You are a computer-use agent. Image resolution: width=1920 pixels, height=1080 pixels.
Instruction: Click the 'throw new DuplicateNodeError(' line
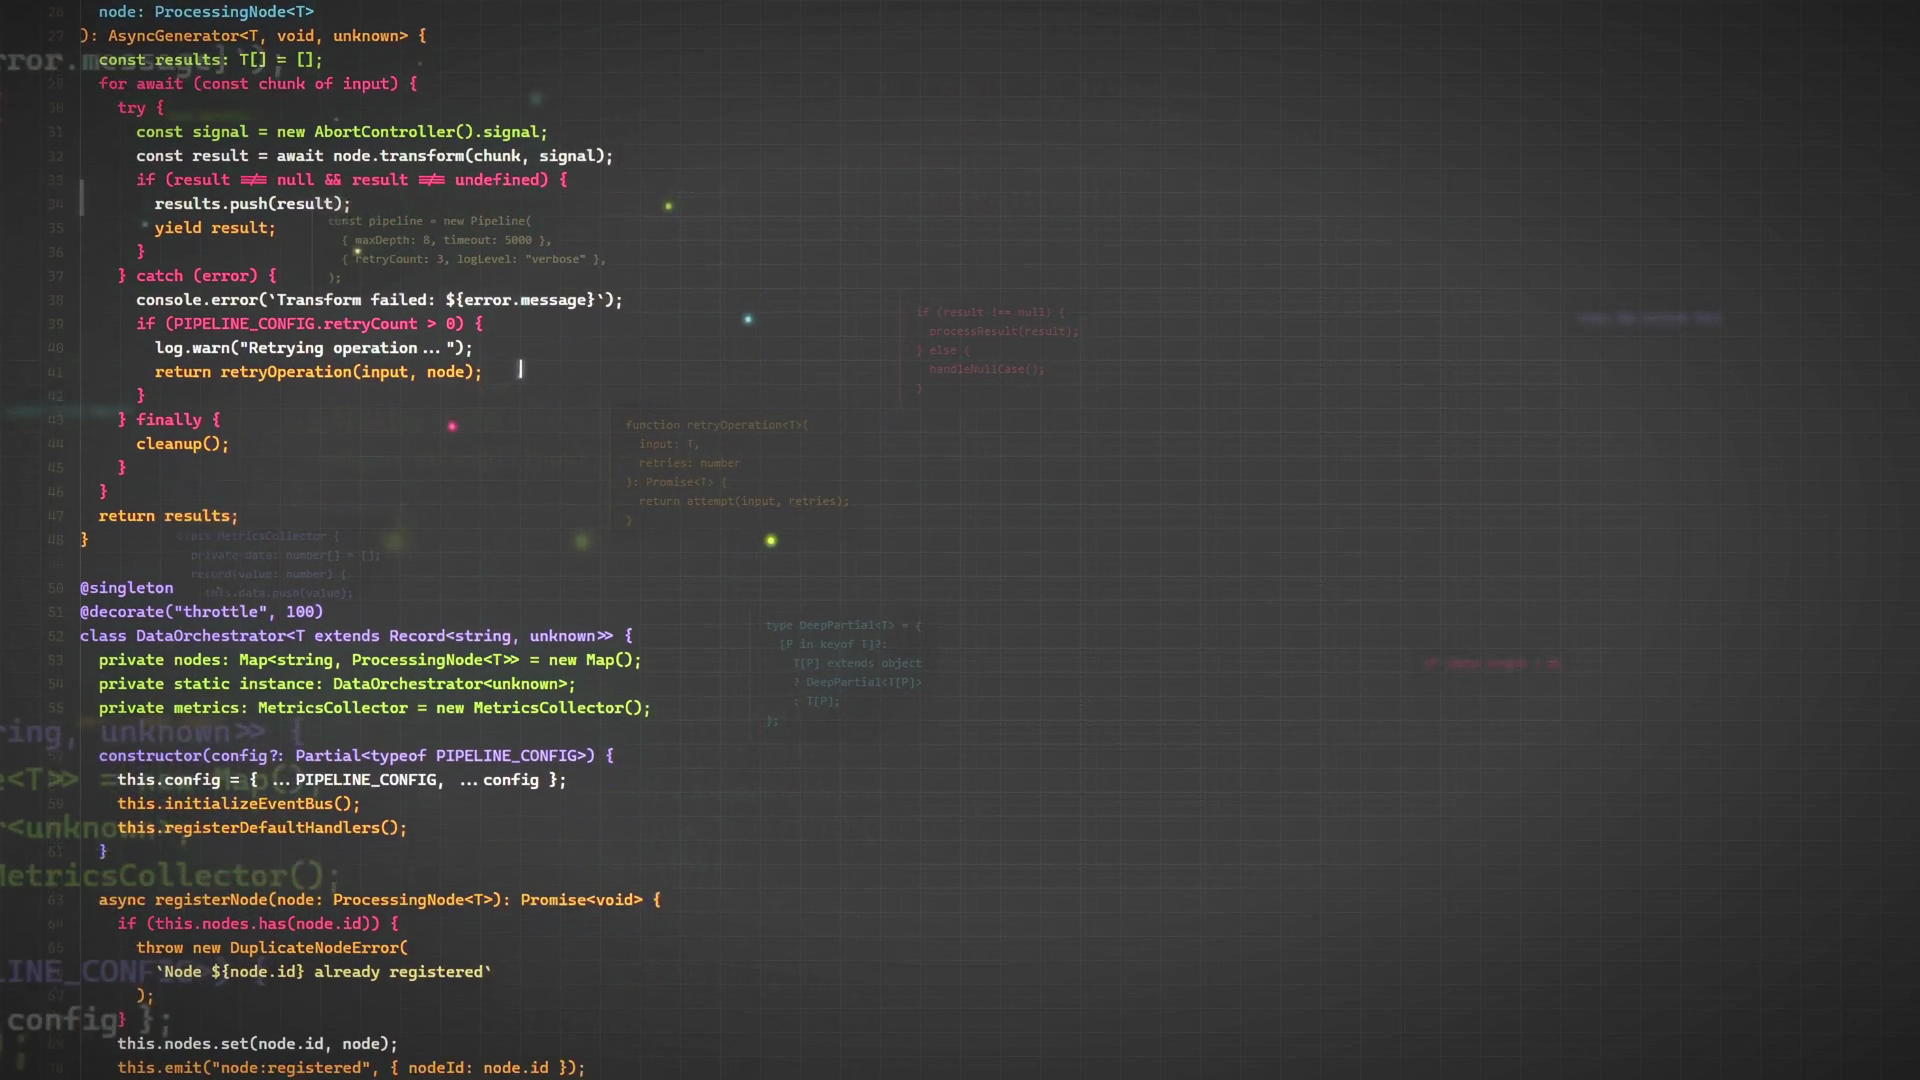click(x=272, y=948)
